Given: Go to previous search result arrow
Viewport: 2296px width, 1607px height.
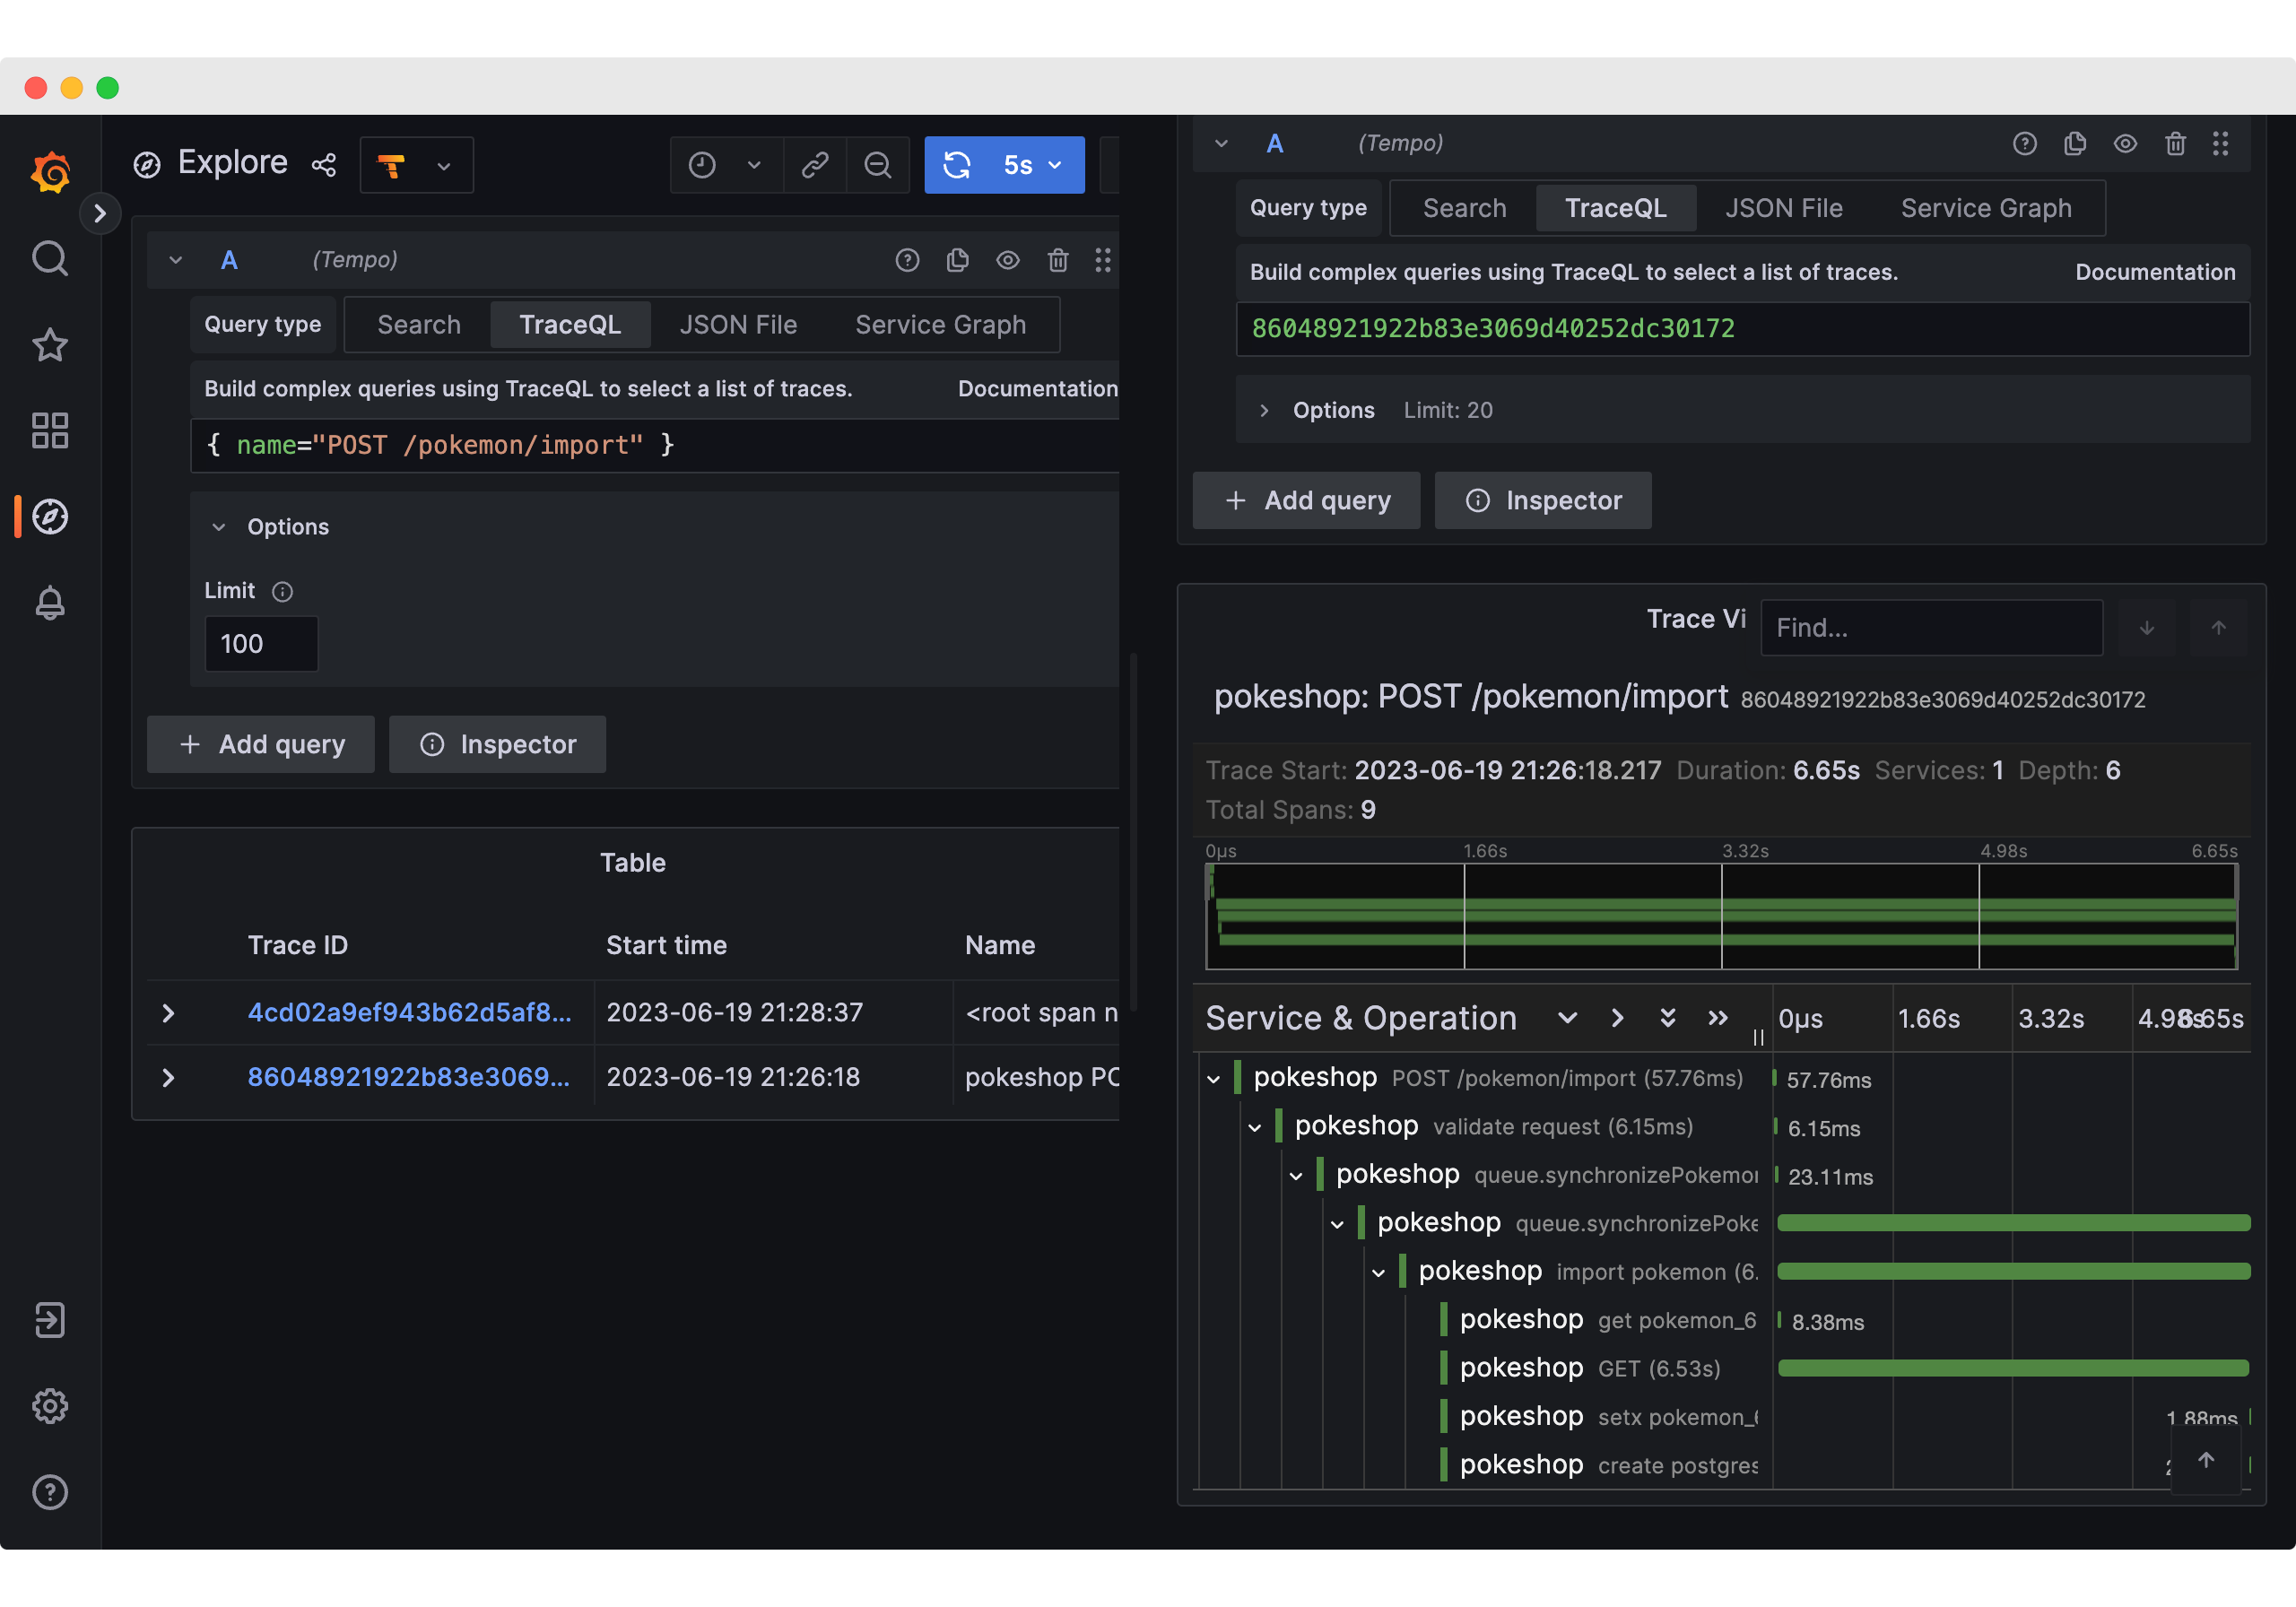Looking at the screenshot, I should pyautogui.click(x=2219, y=628).
